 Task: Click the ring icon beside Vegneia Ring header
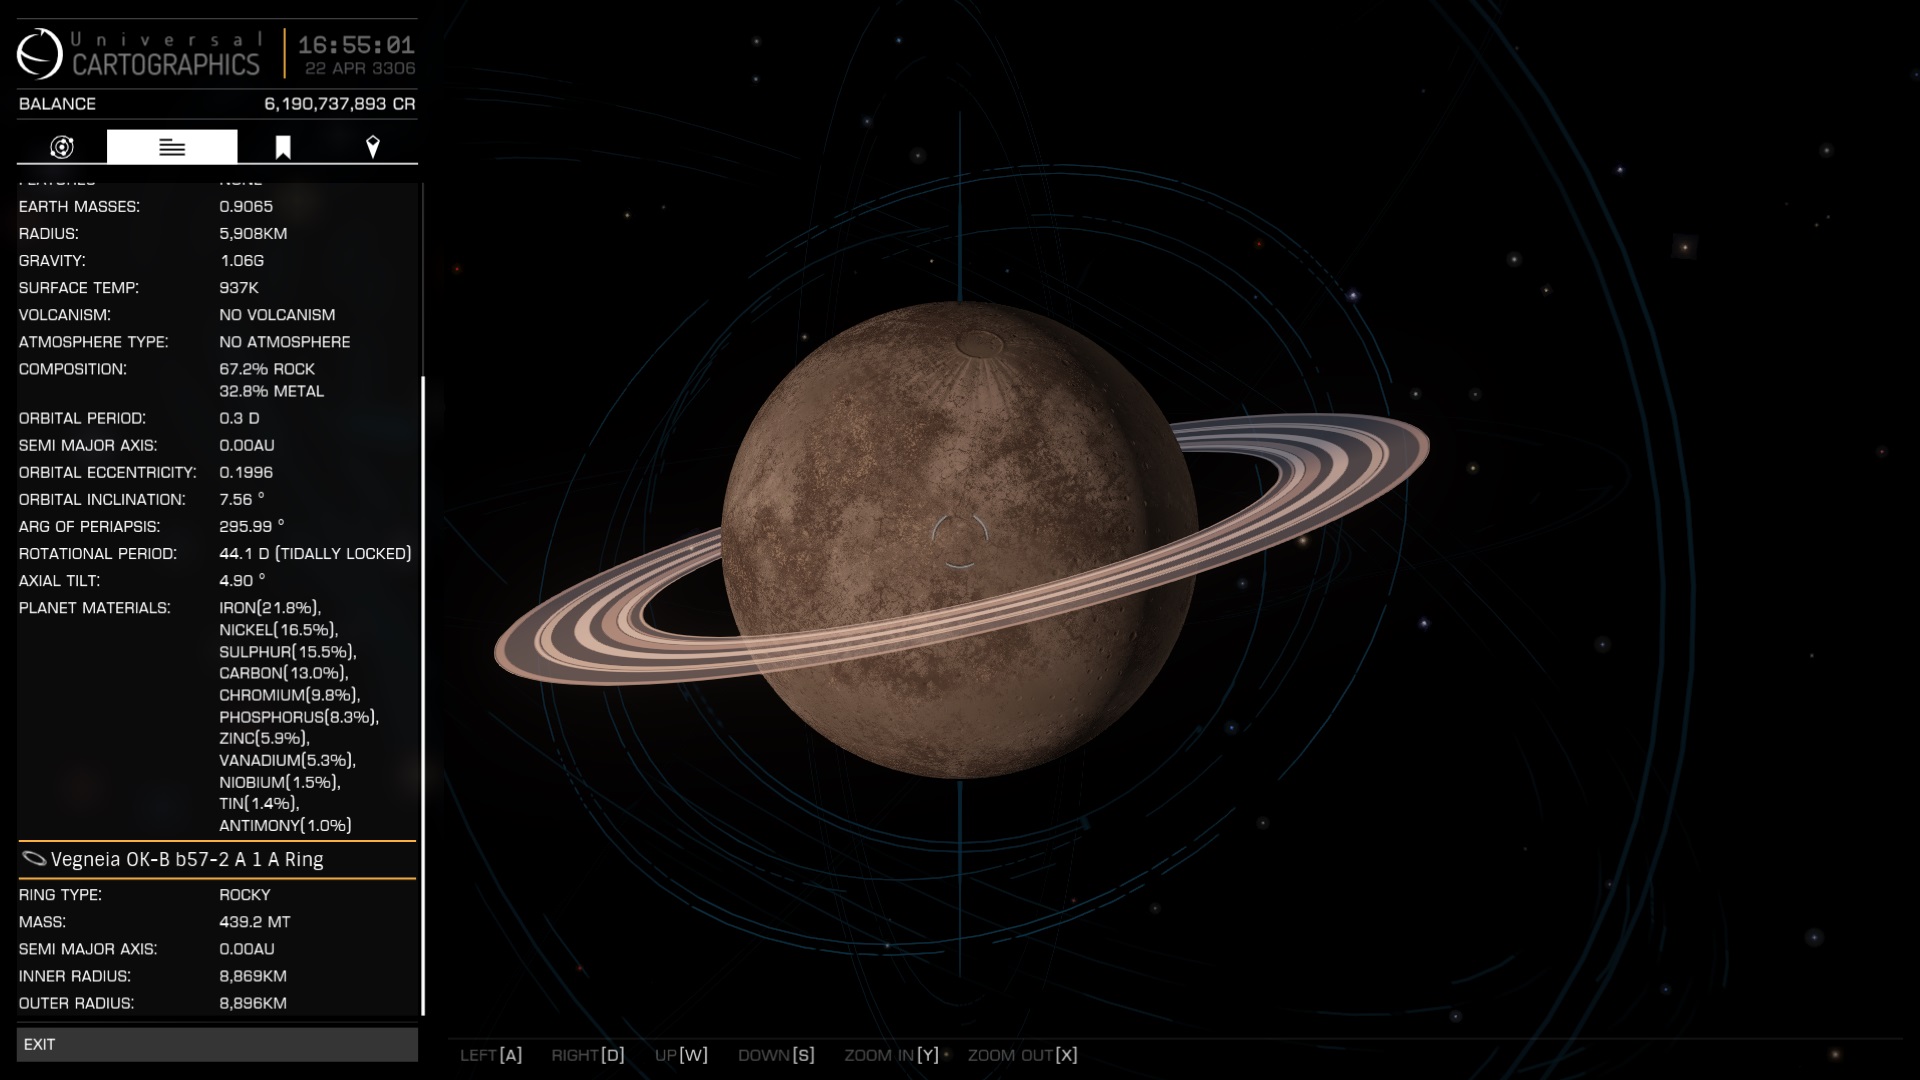pyautogui.click(x=34, y=859)
